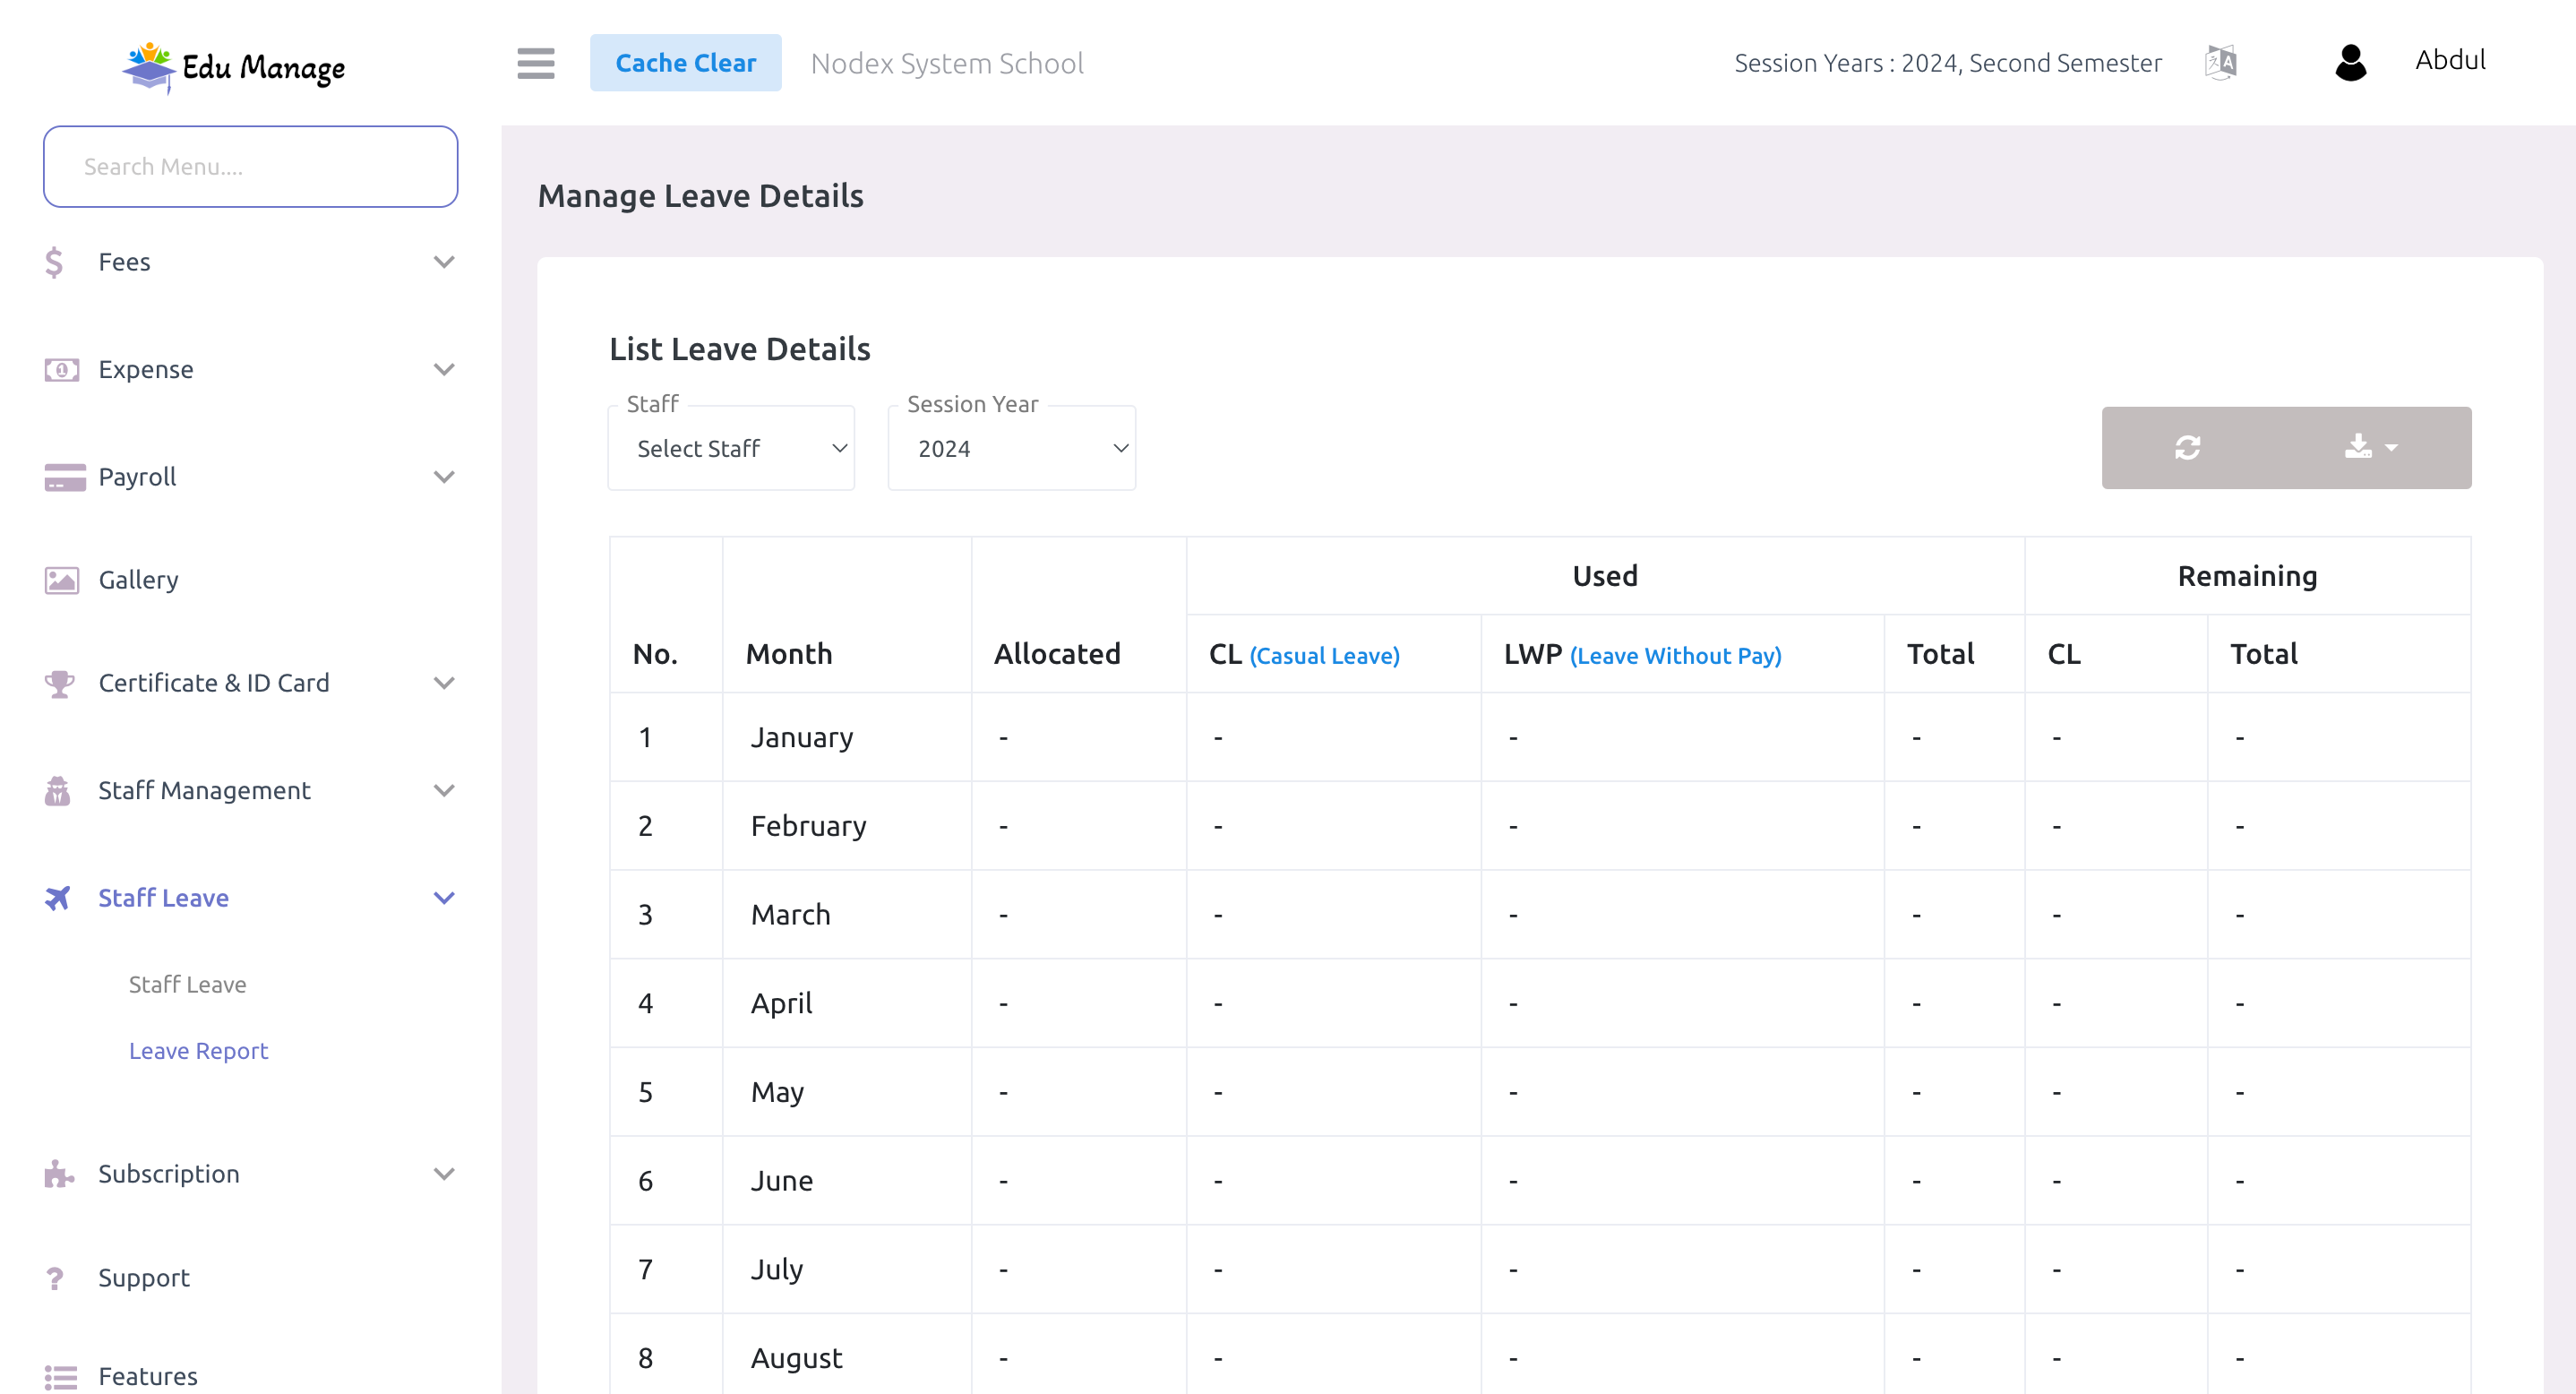The width and height of the screenshot is (2576, 1394).
Task: Click the hamburger menu icon
Action: [x=536, y=64]
